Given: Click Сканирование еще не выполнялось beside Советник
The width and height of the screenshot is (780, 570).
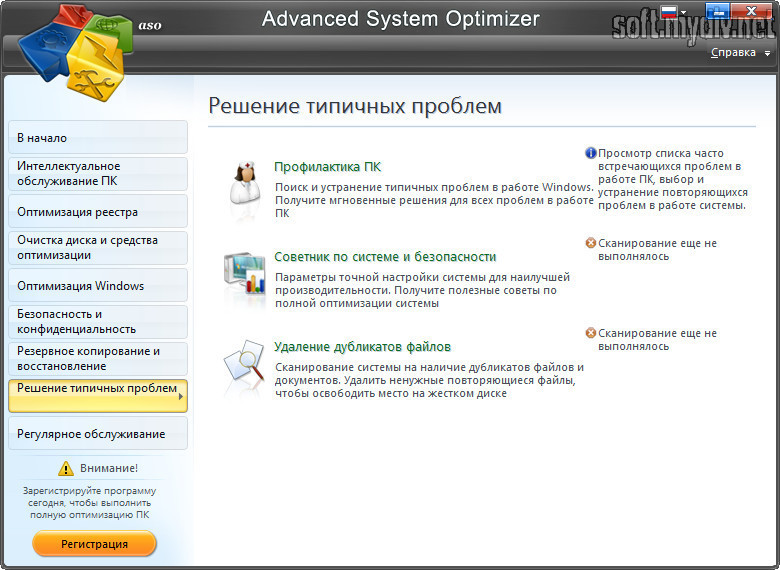Looking at the screenshot, I should (x=657, y=250).
